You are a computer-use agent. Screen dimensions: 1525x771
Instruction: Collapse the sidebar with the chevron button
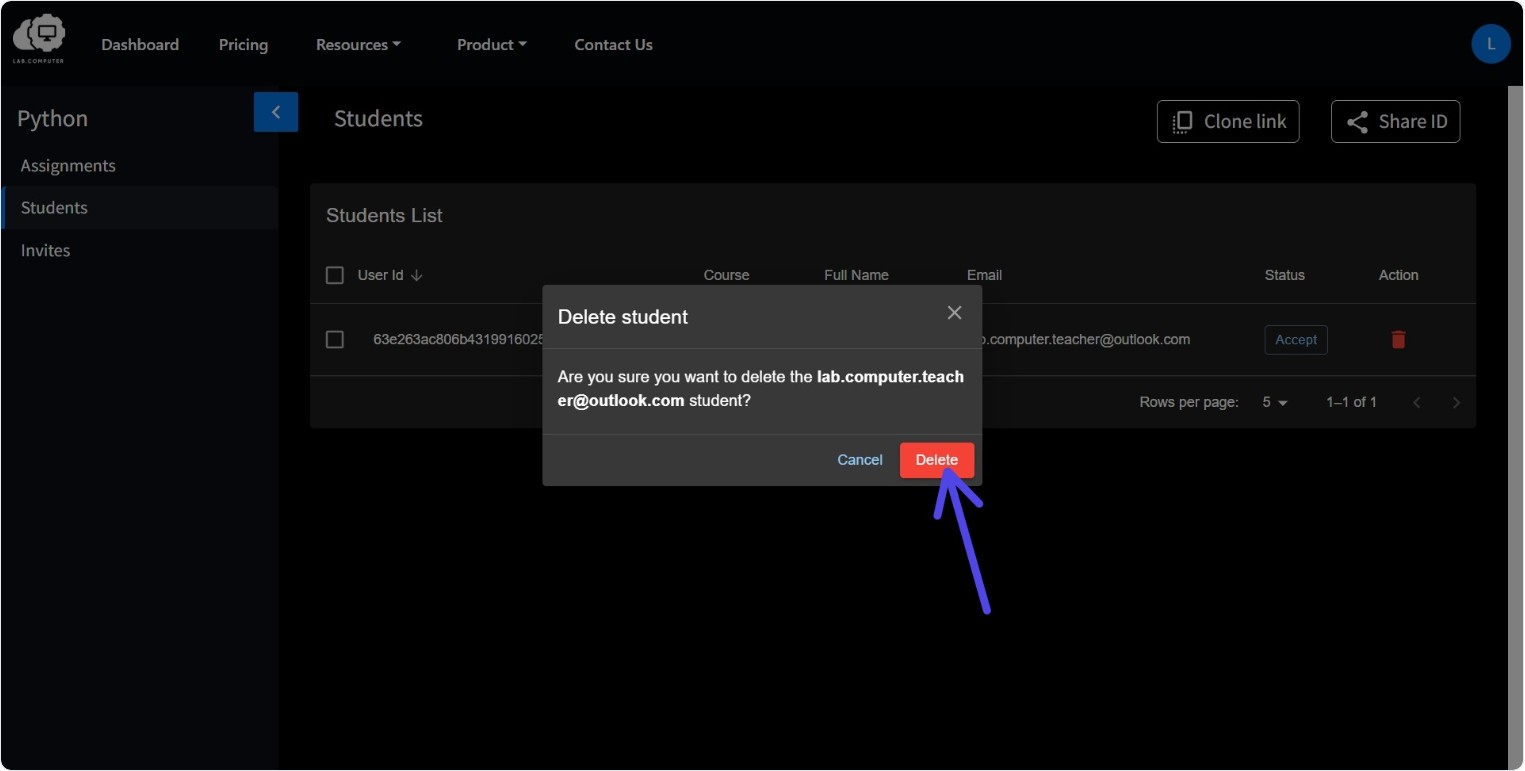coord(276,112)
